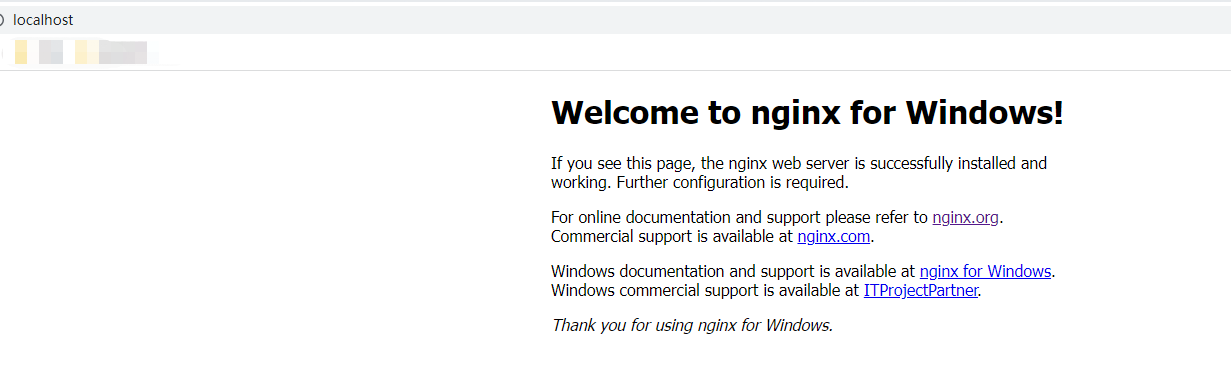
Task: Click the second yellow bookmark folder icon
Action: pos(87,52)
